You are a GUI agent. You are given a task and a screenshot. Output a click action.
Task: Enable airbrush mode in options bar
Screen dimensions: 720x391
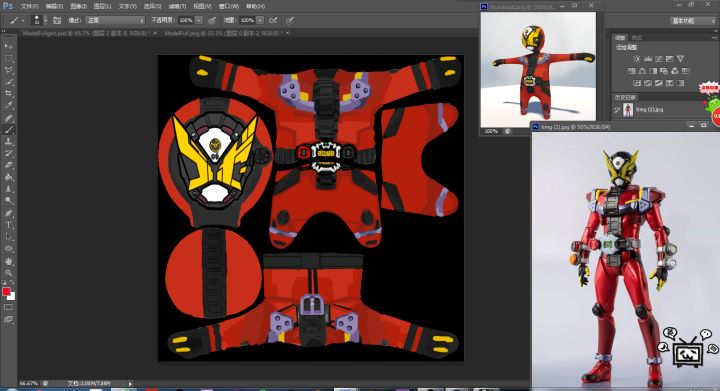click(273, 20)
